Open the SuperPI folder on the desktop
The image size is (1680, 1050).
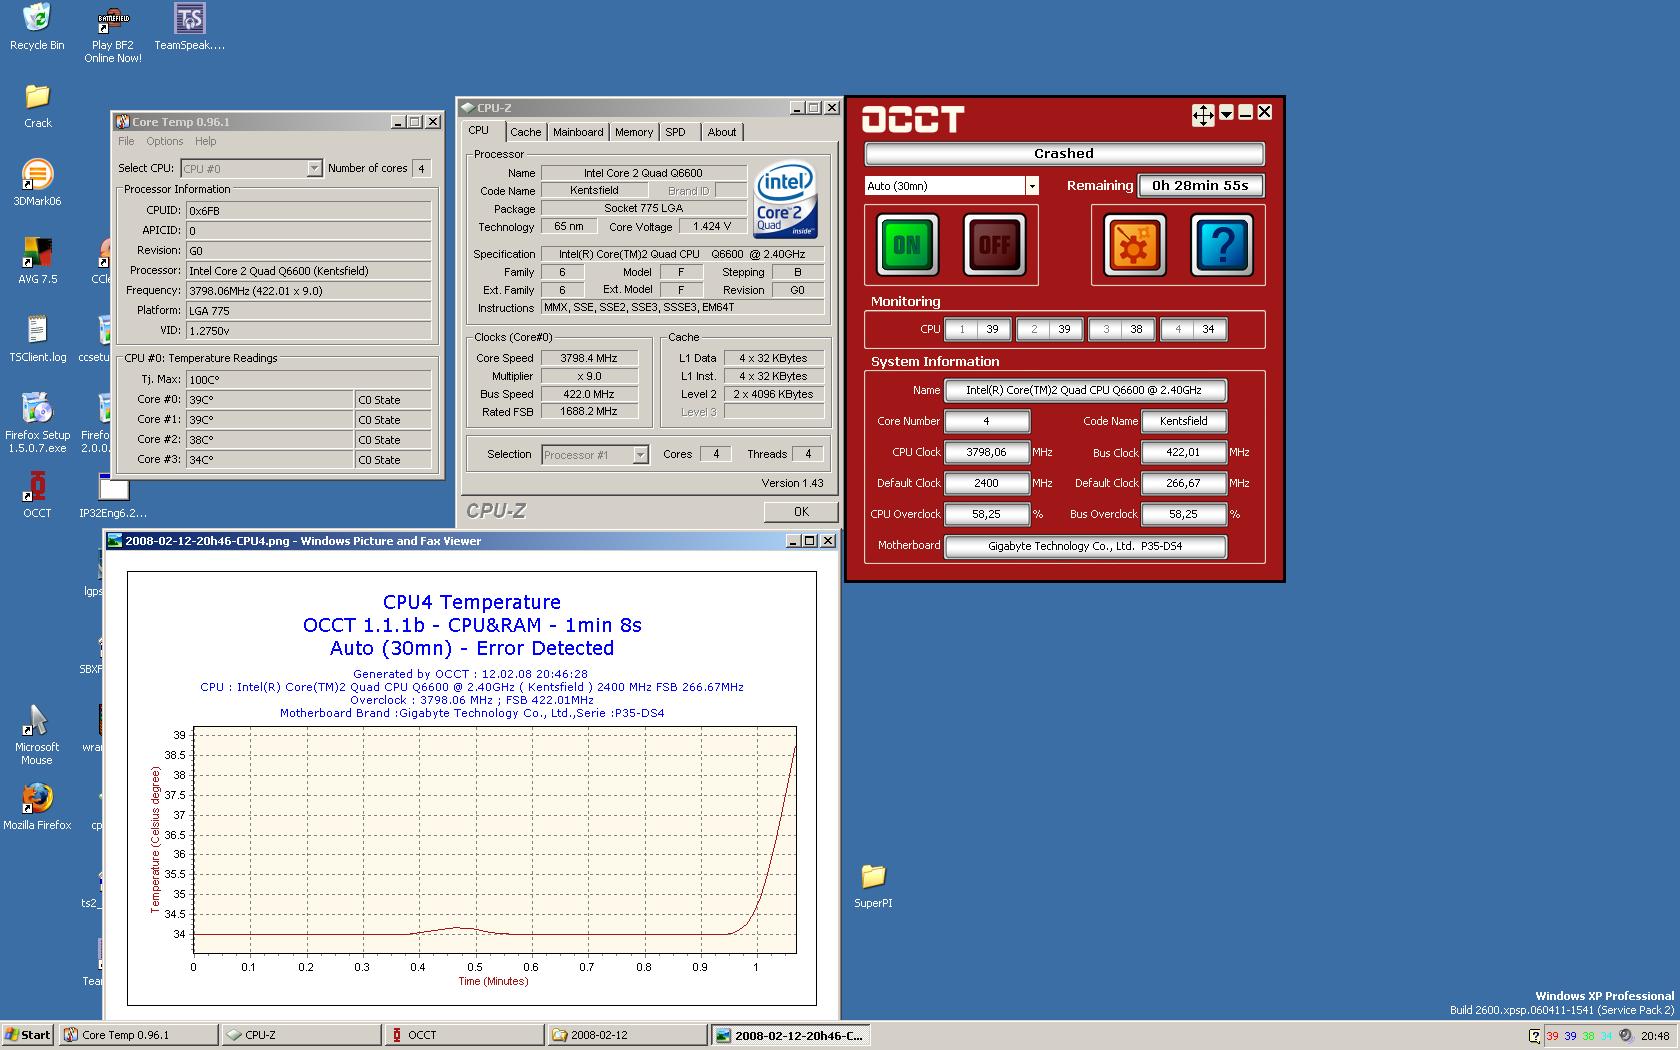873,885
